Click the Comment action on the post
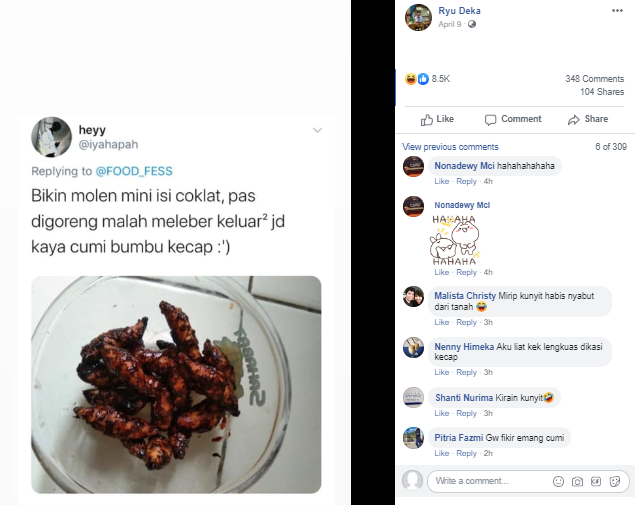This screenshot has width=635, height=505. (512, 119)
